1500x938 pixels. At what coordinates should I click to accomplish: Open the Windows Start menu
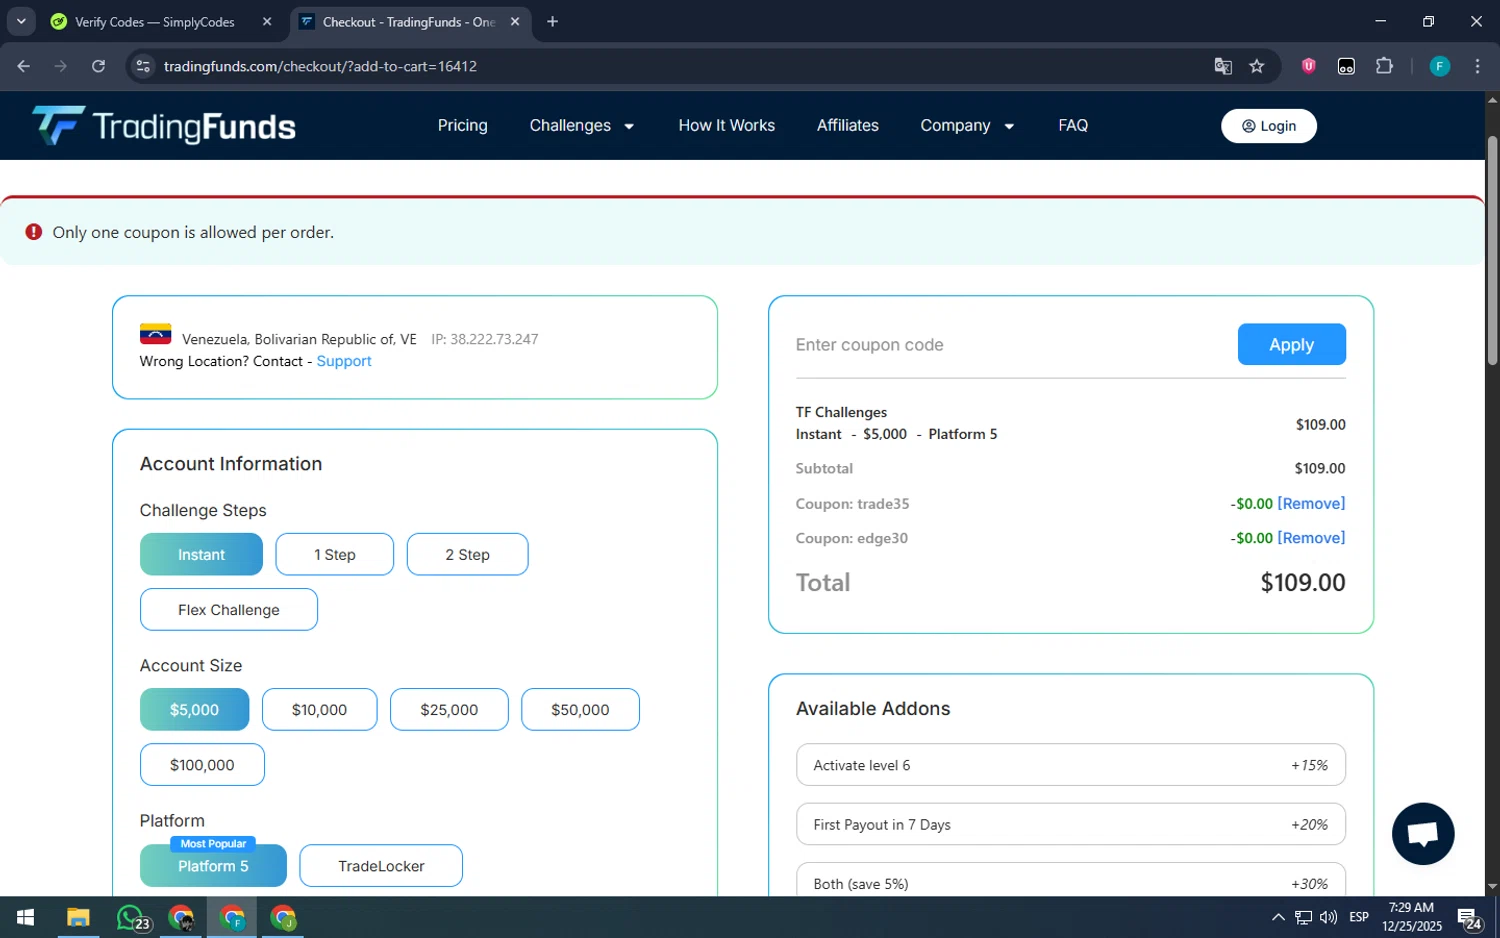25,917
